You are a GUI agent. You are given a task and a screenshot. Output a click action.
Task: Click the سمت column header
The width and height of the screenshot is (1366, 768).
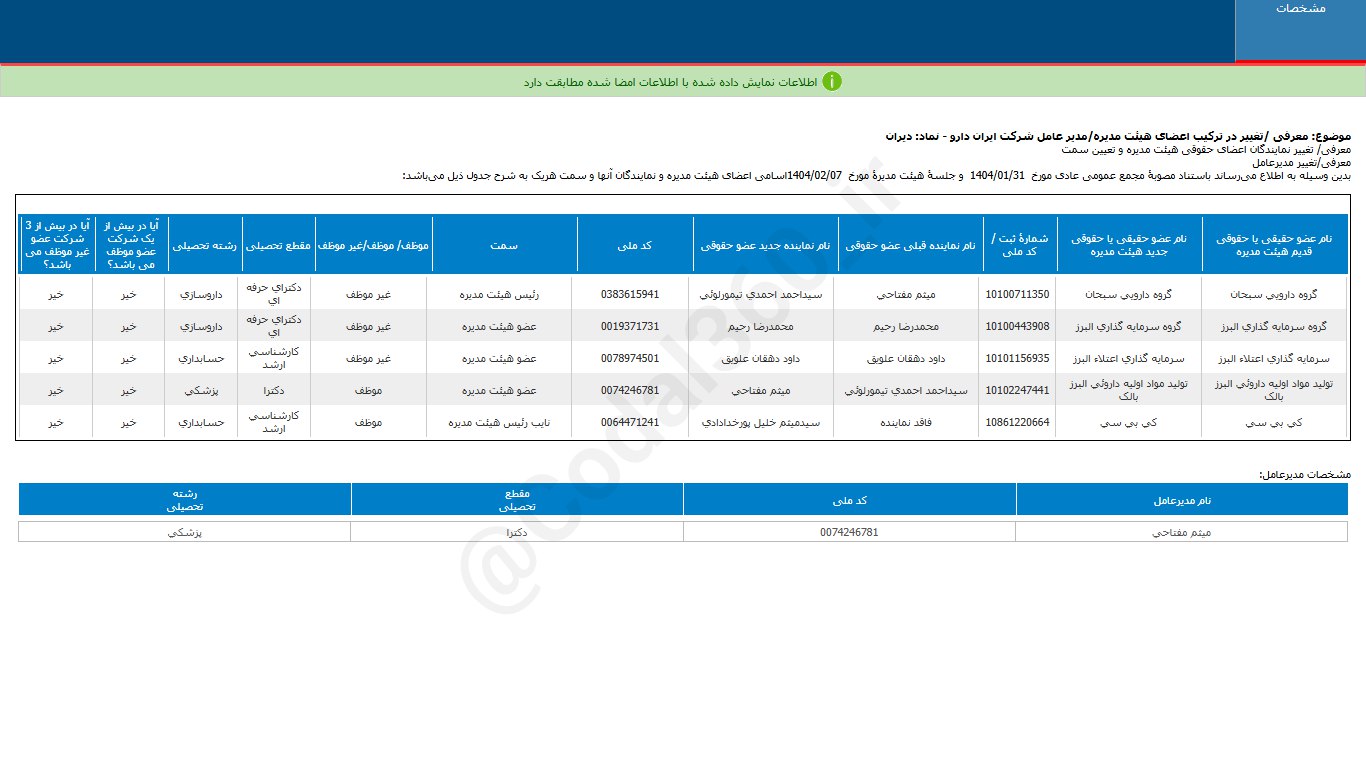(x=504, y=244)
